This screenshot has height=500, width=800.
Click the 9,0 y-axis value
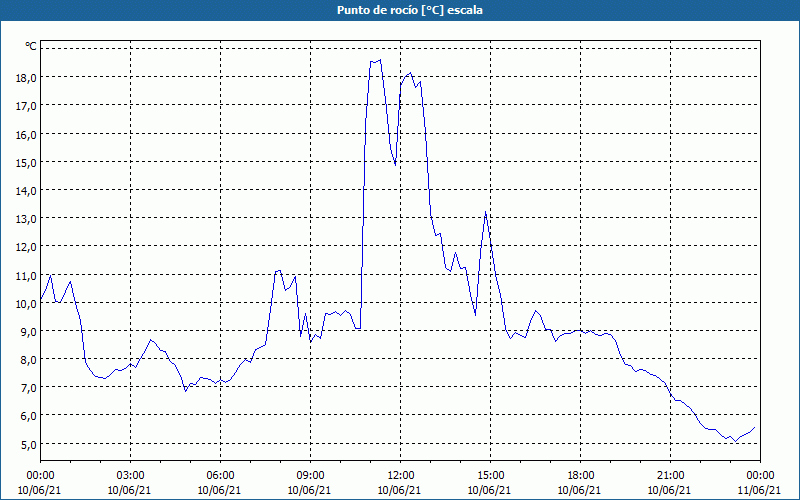point(28,332)
